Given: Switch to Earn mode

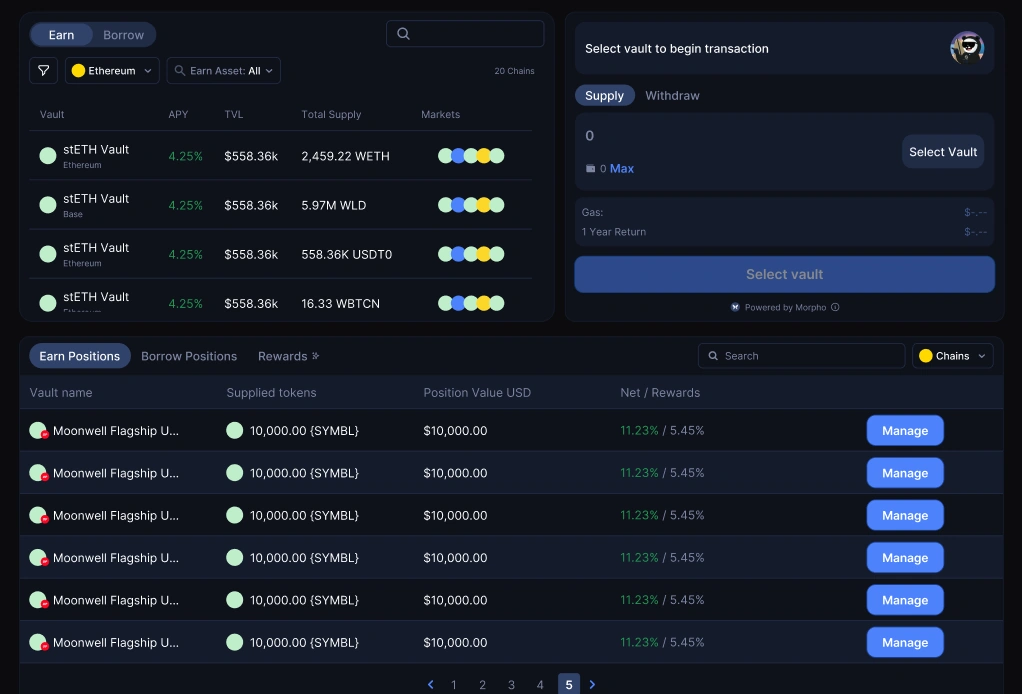Looking at the screenshot, I should 61,35.
